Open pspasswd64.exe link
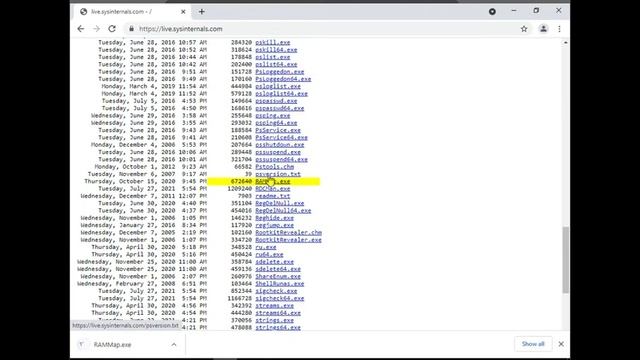This screenshot has width=640, height=360. pos(280,108)
